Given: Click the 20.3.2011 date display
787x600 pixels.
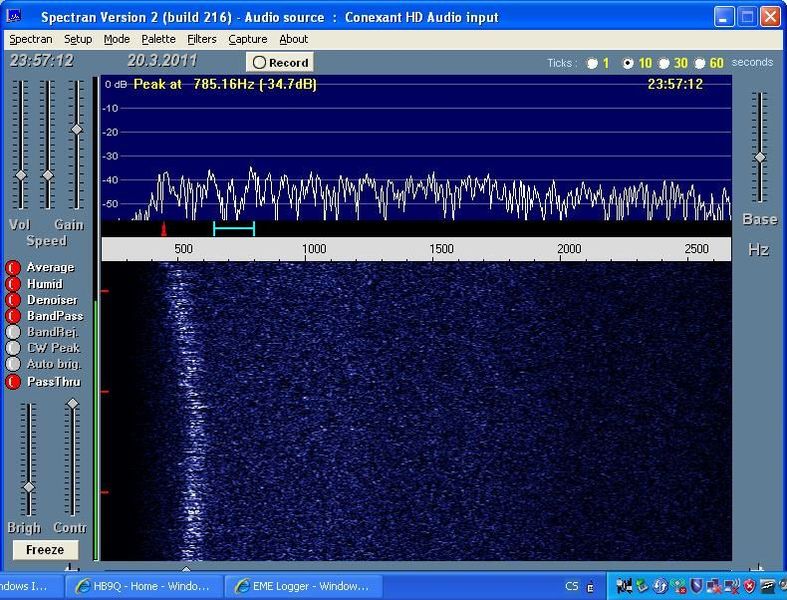Looking at the screenshot, I should [x=162, y=61].
